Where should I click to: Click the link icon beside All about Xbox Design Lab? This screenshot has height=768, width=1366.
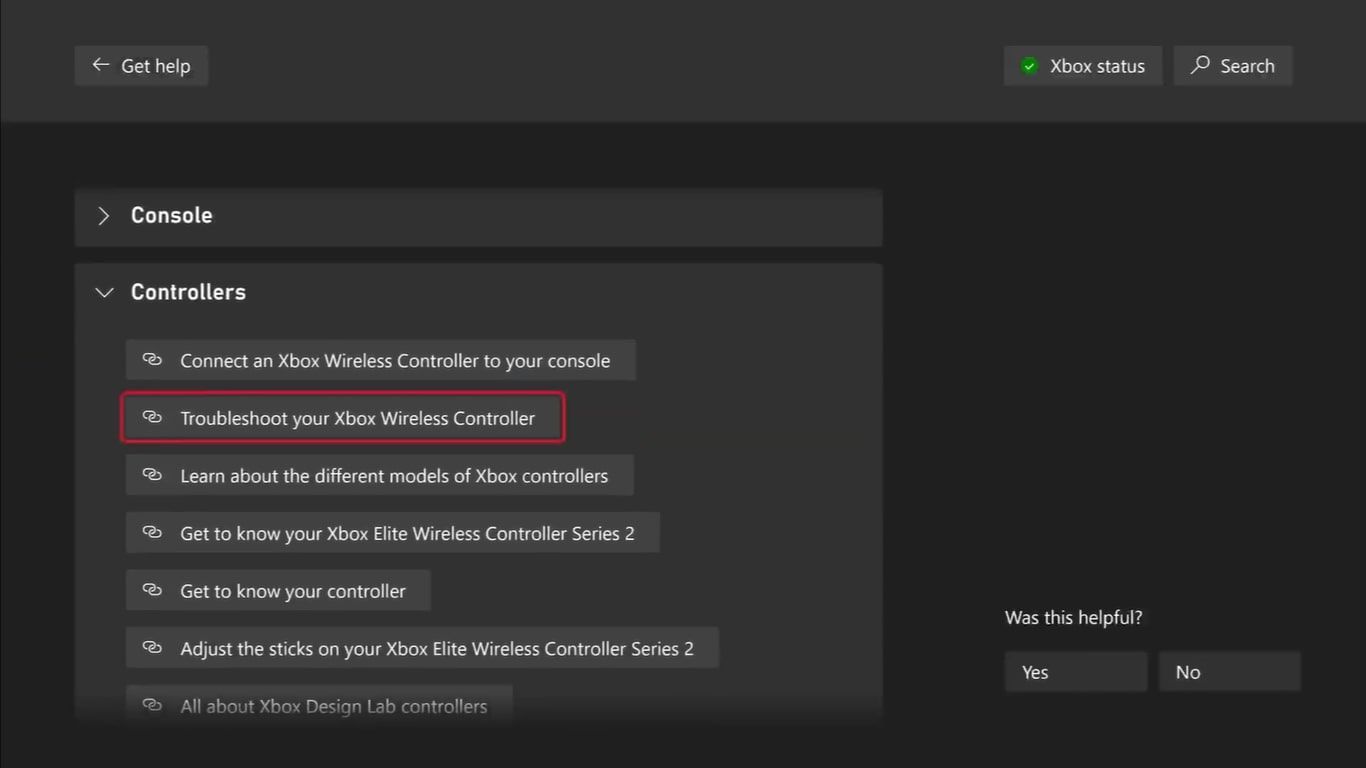click(152, 705)
